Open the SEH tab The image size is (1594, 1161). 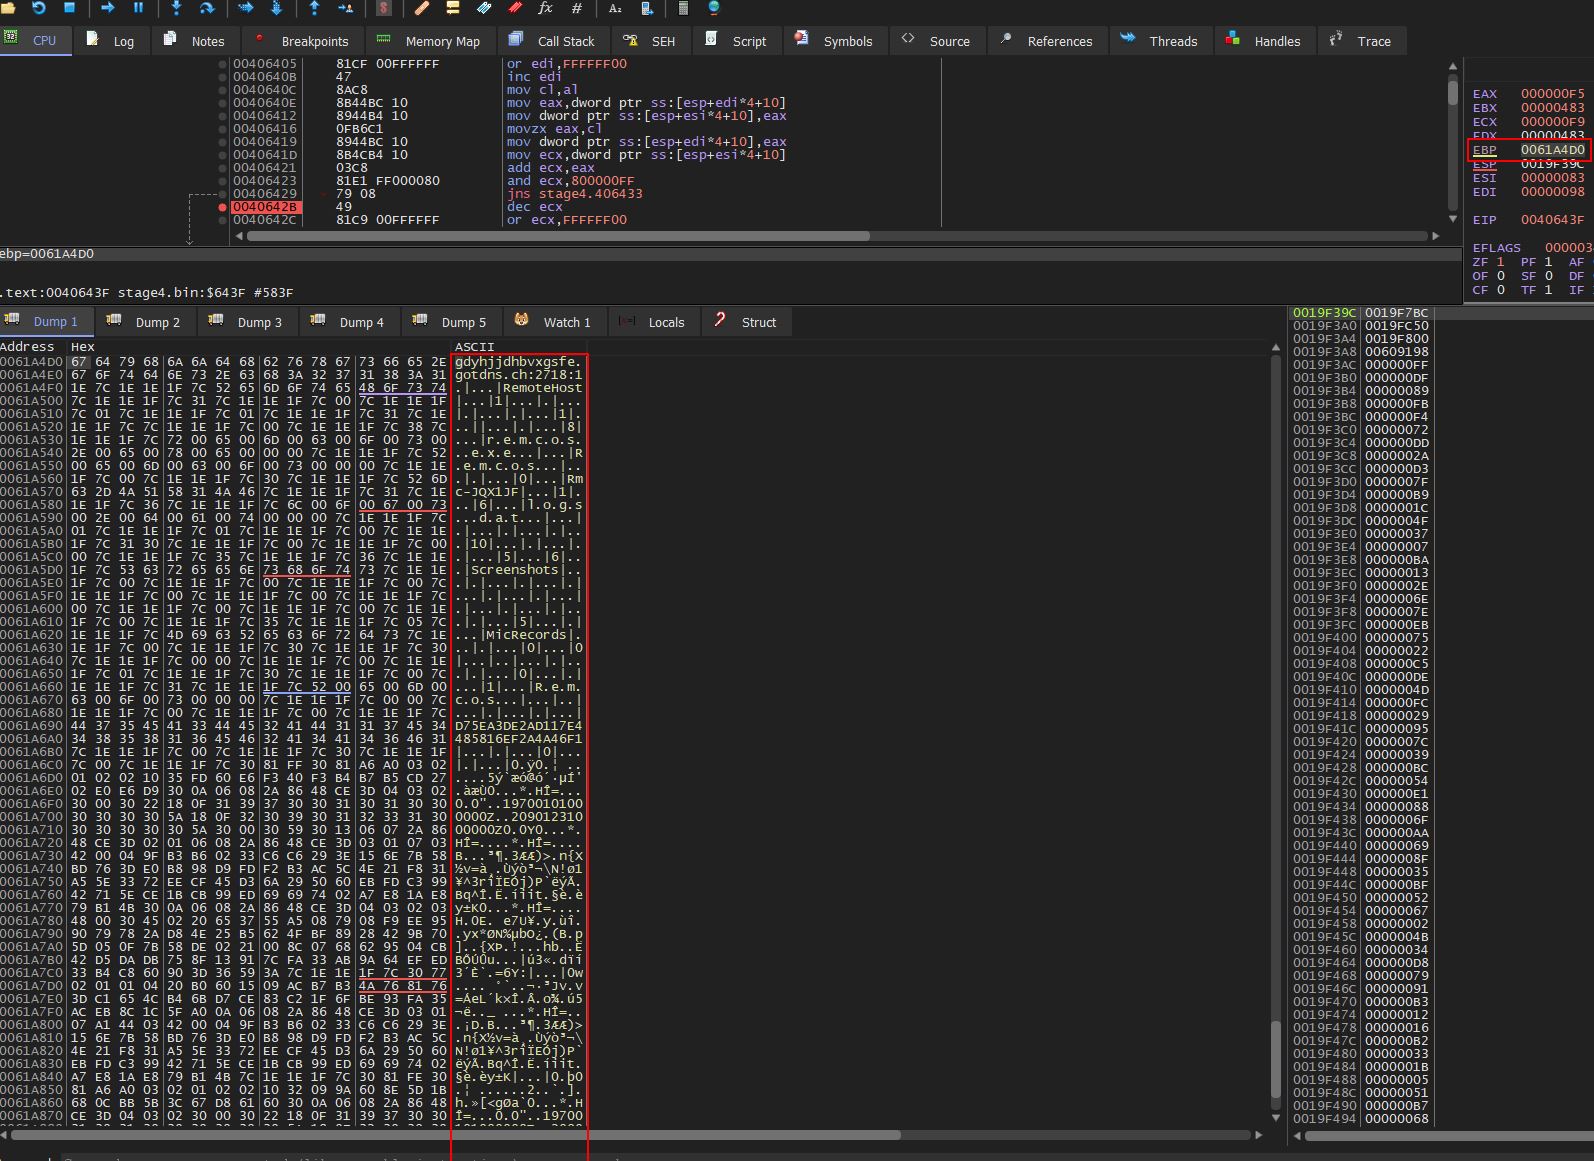pos(651,41)
